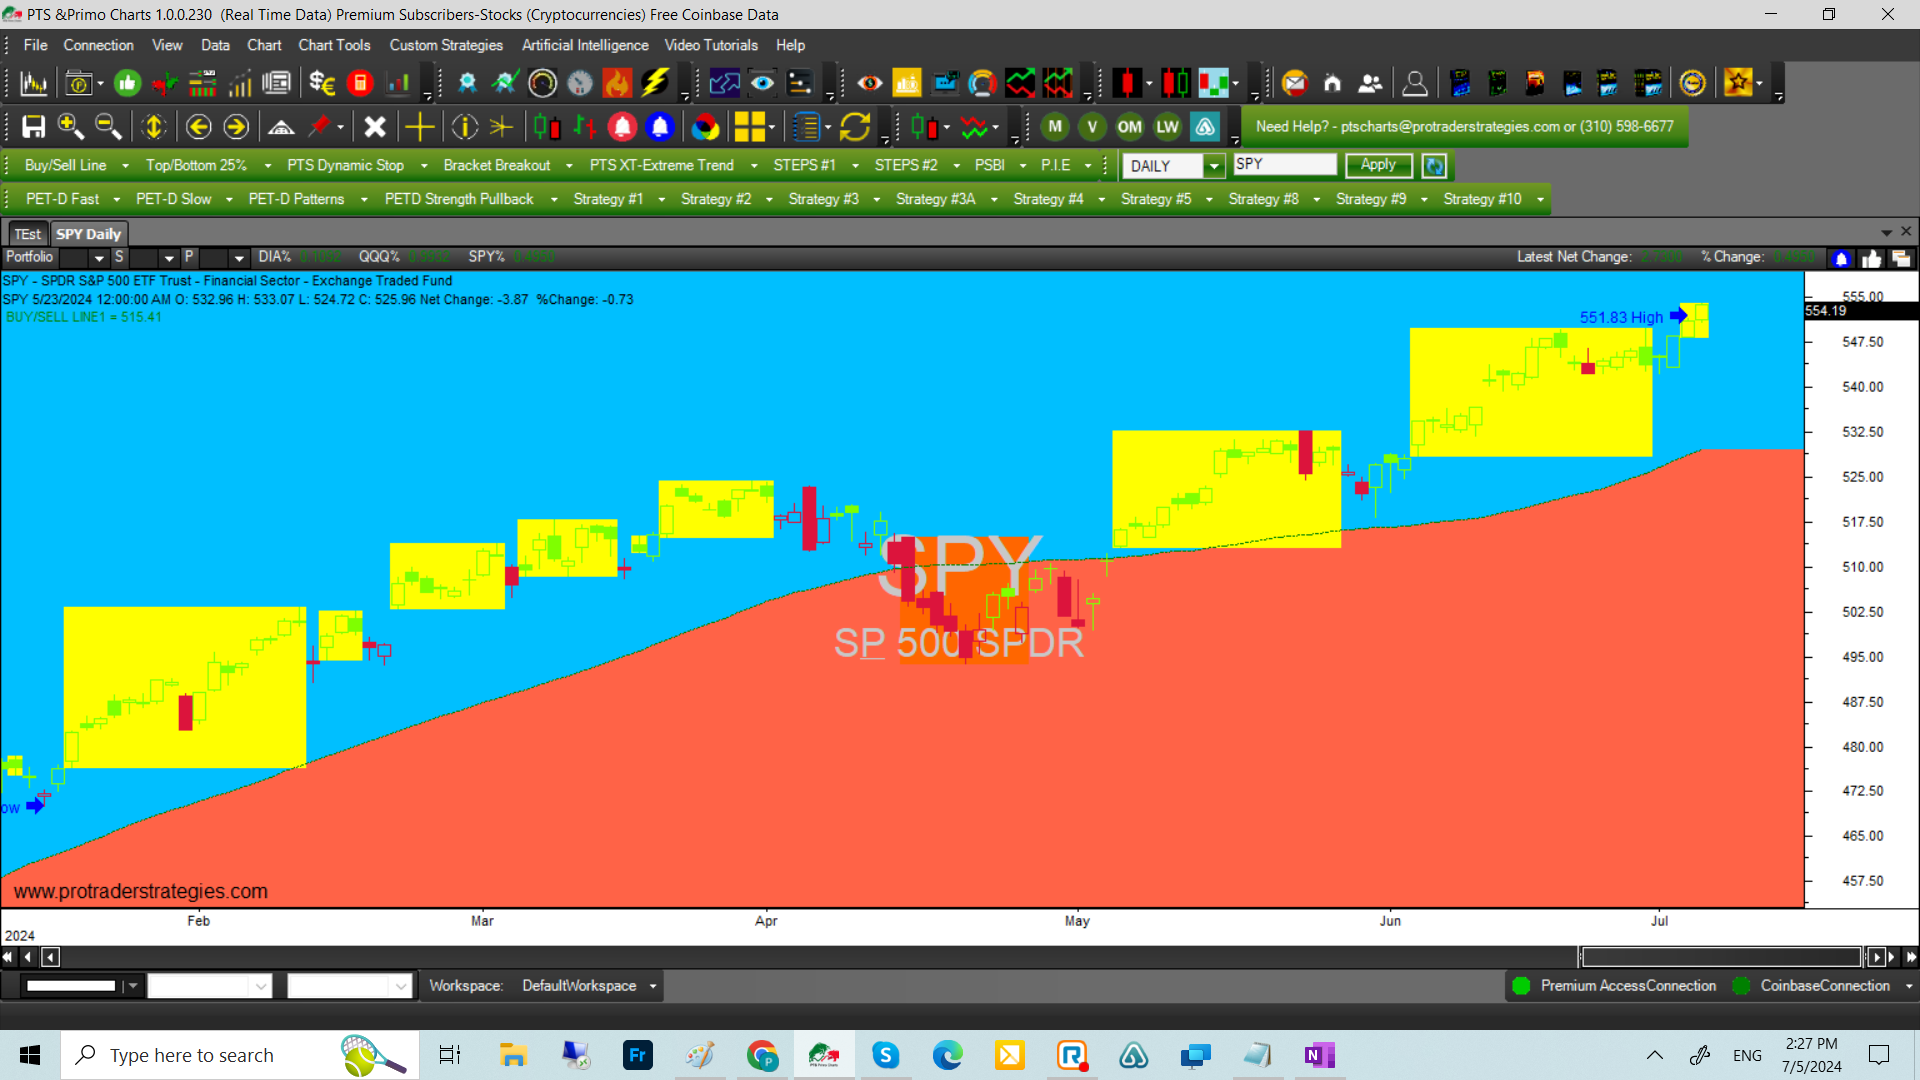Click the white color swatch in bottom bar
Viewport: 1920px width, 1080px height.
pyautogui.click(x=71, y=986)
